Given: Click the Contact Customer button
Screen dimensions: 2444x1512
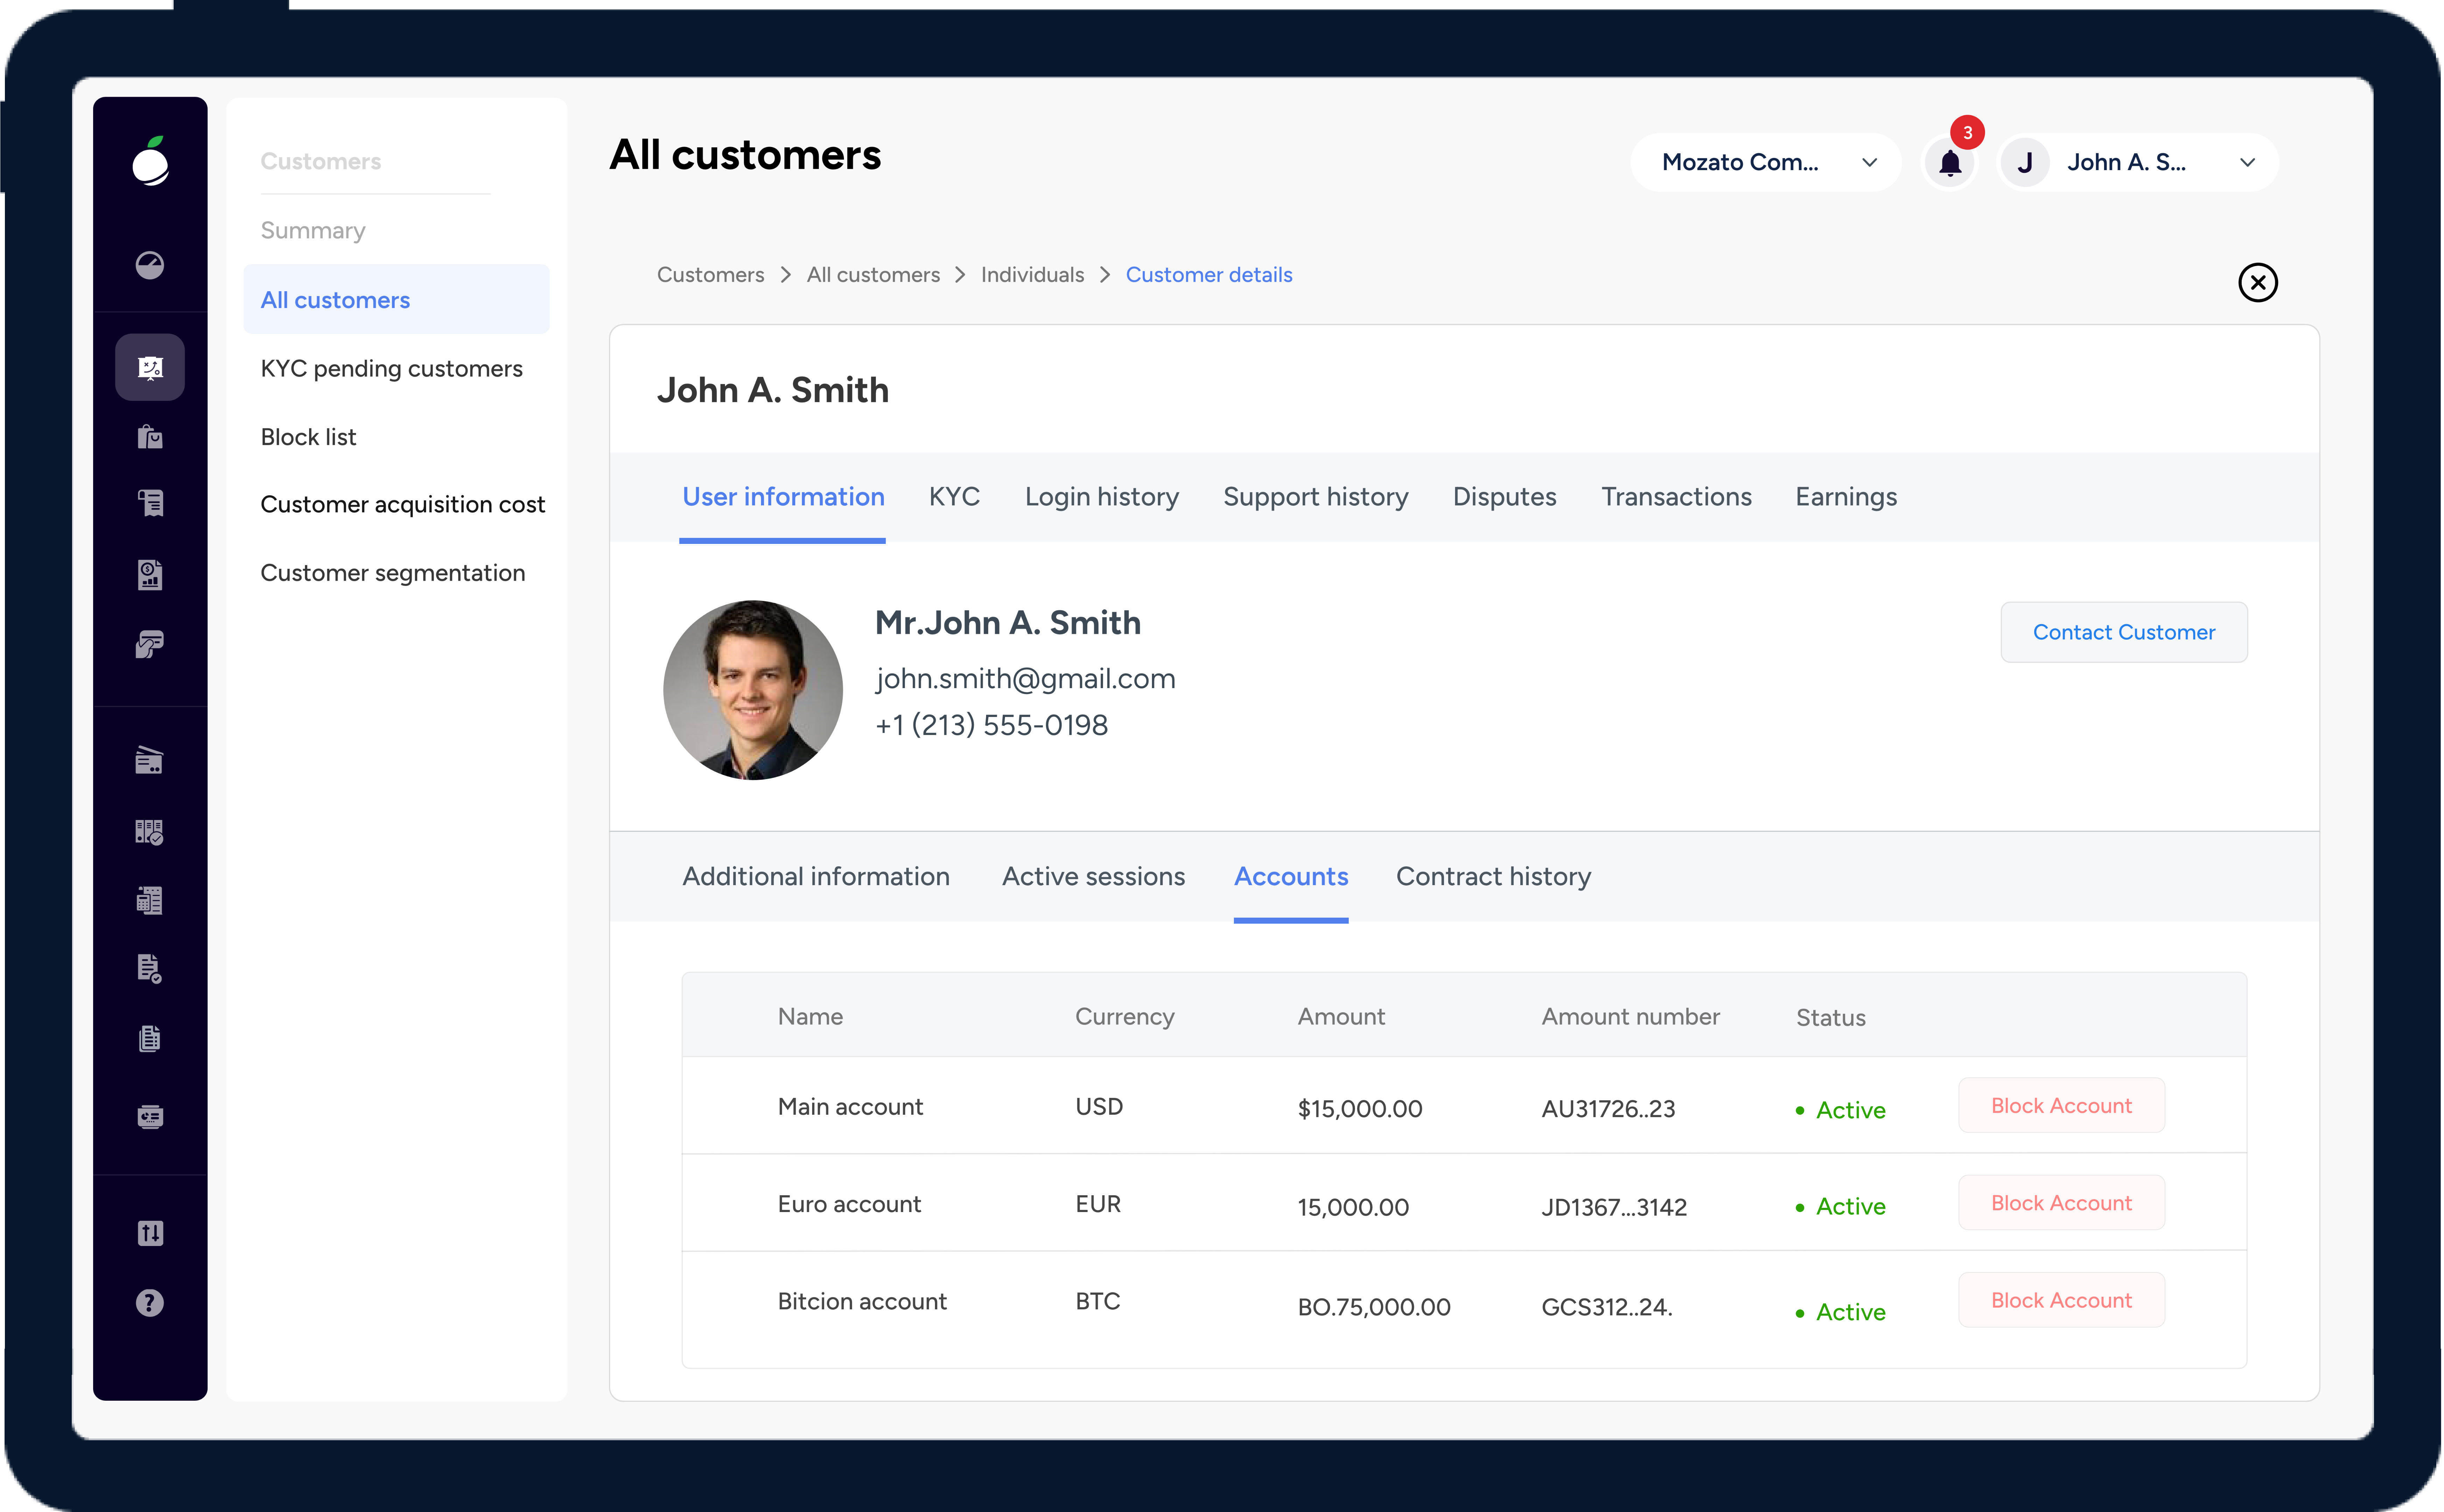Looking at the screenshot, I should 2123,632.
